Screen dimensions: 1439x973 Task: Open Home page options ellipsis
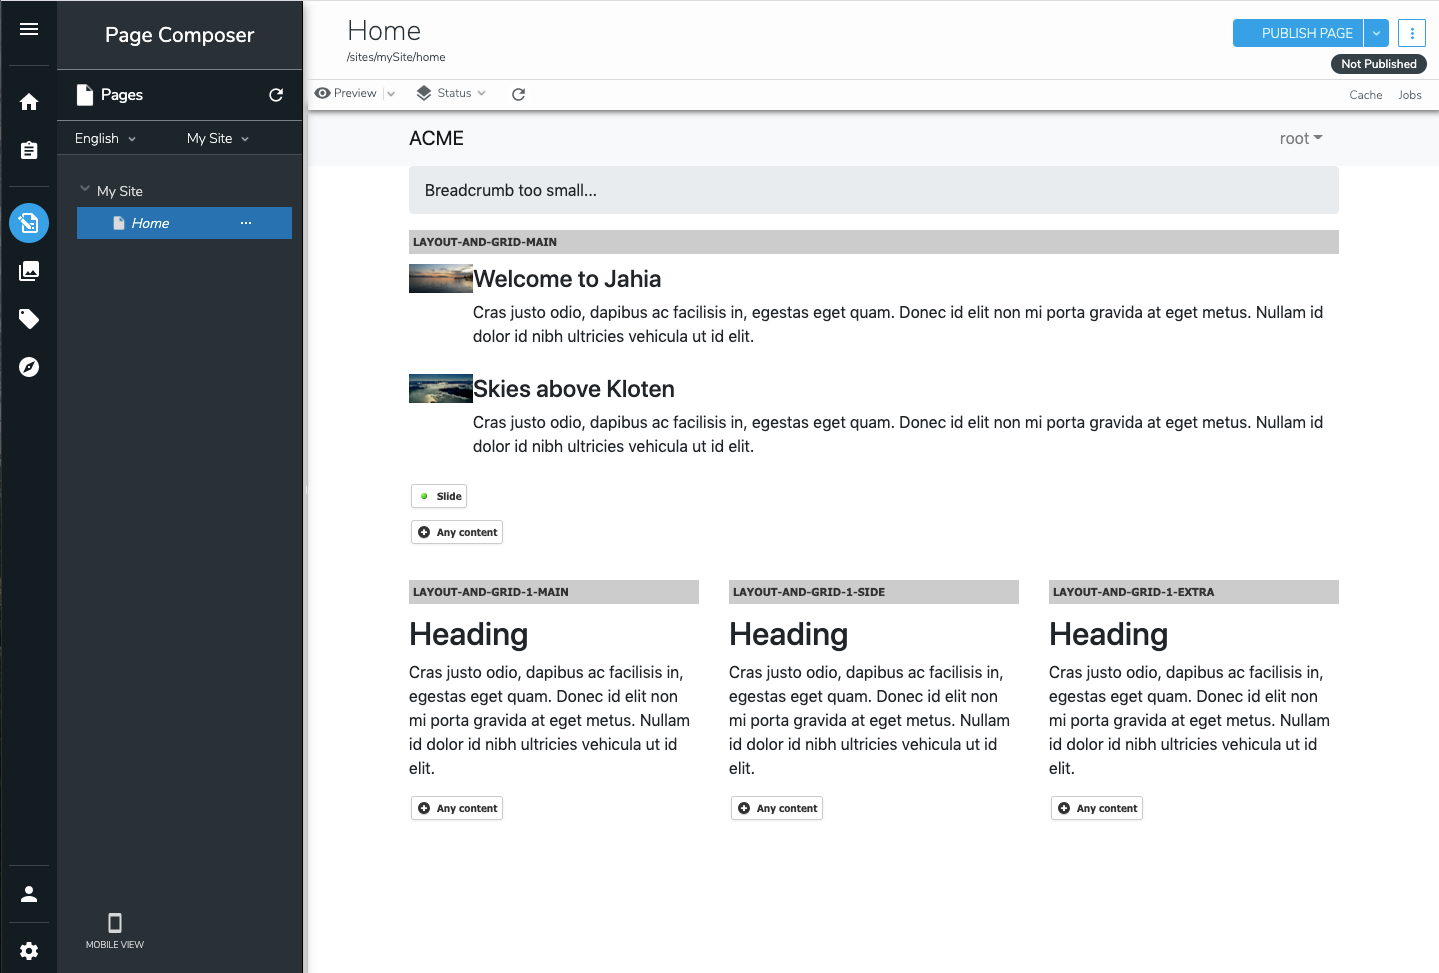246,223
